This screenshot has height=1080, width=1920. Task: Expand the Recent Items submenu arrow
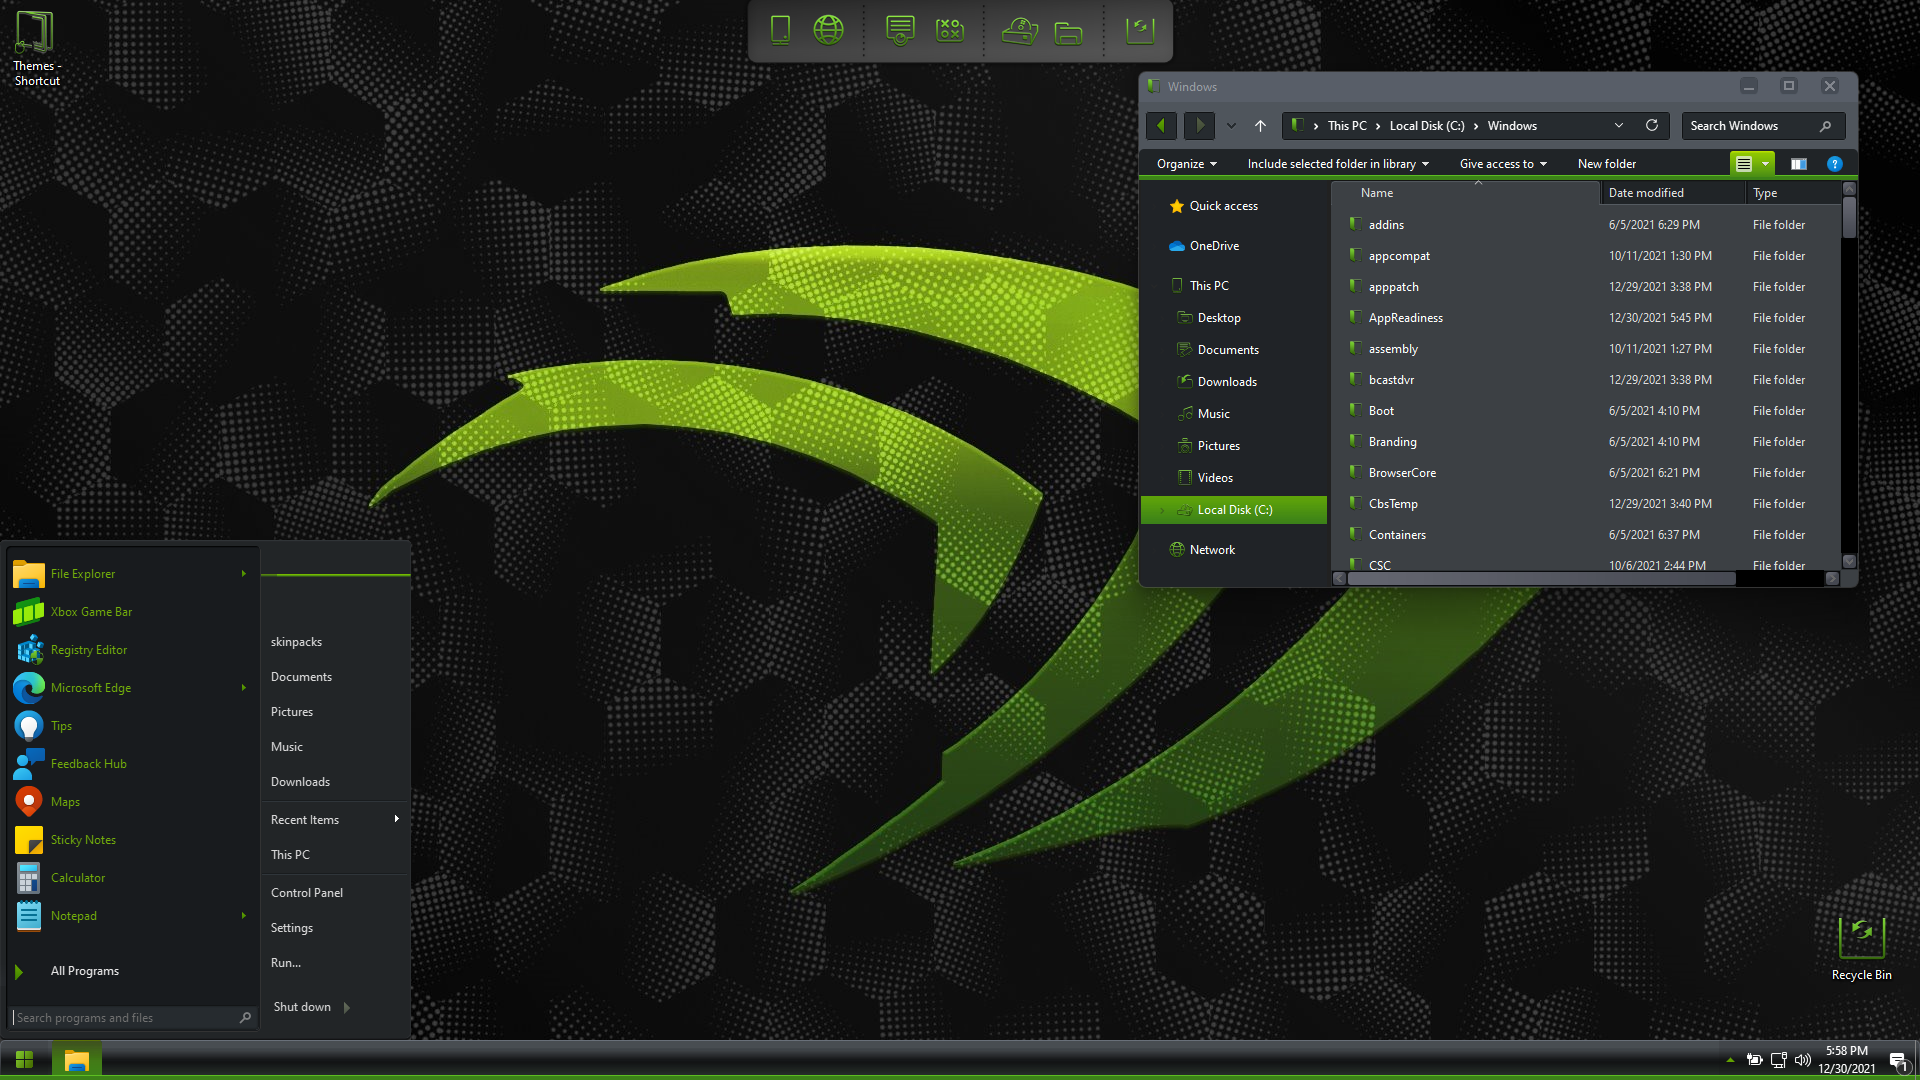[396, 819]
